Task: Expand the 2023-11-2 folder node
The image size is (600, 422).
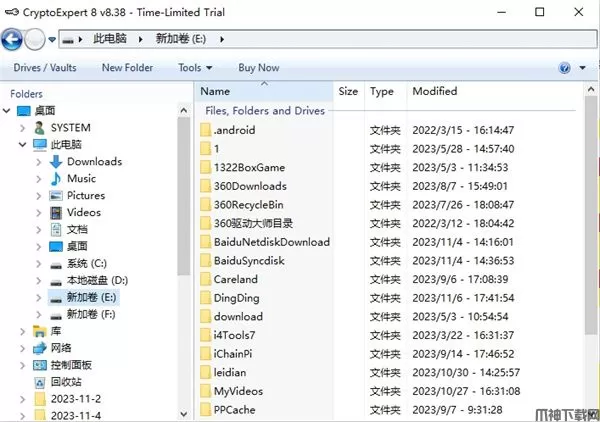Action: pyautogui.click(x=23, y=399)
